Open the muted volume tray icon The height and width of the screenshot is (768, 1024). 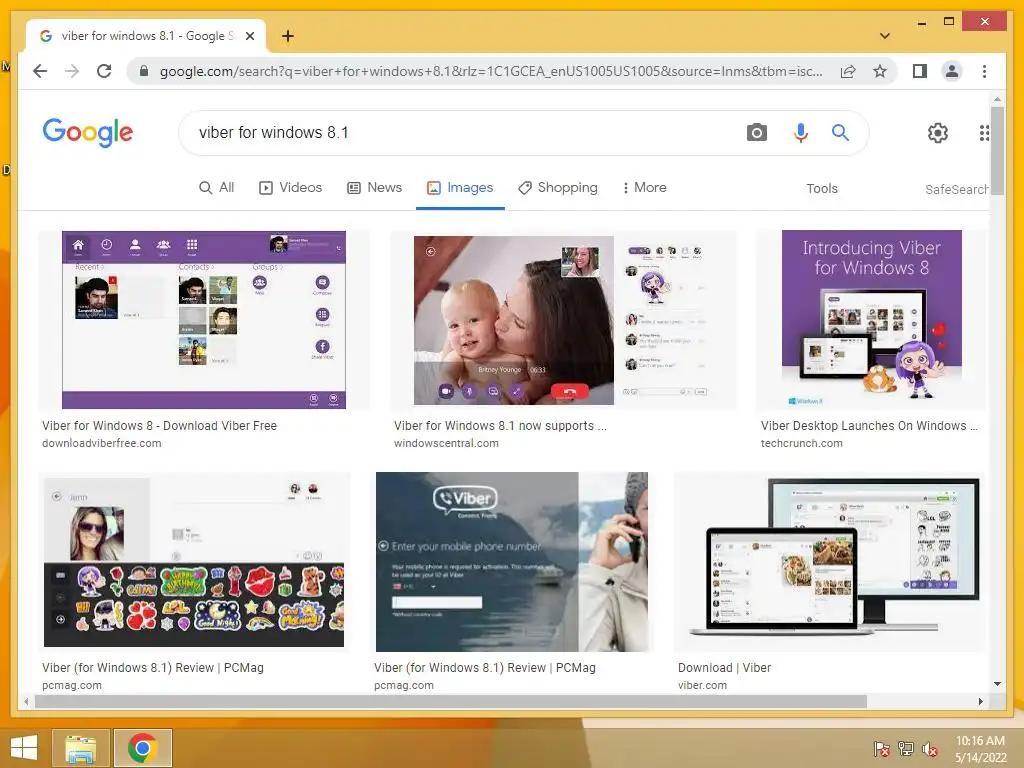(x=930, y=749)
